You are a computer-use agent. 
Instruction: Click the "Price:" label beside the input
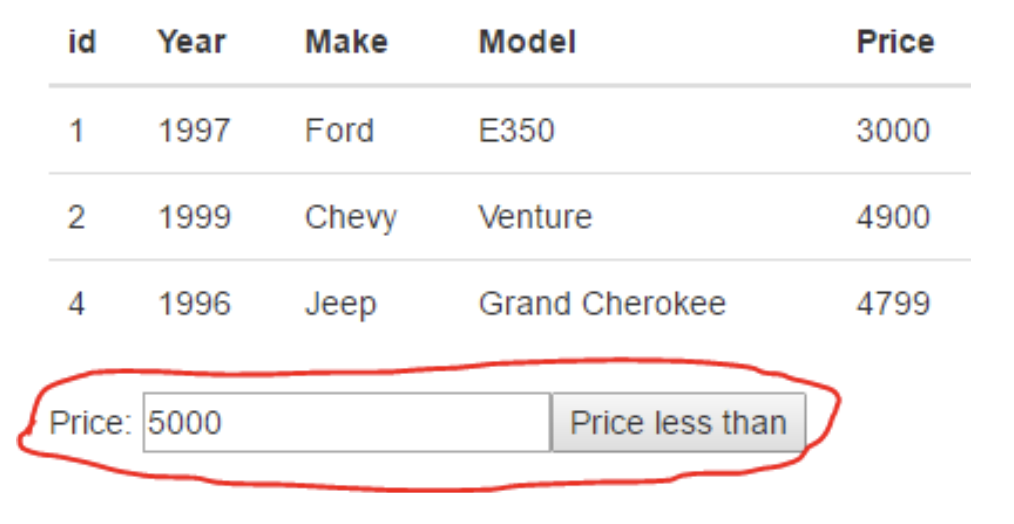point(90,423)
